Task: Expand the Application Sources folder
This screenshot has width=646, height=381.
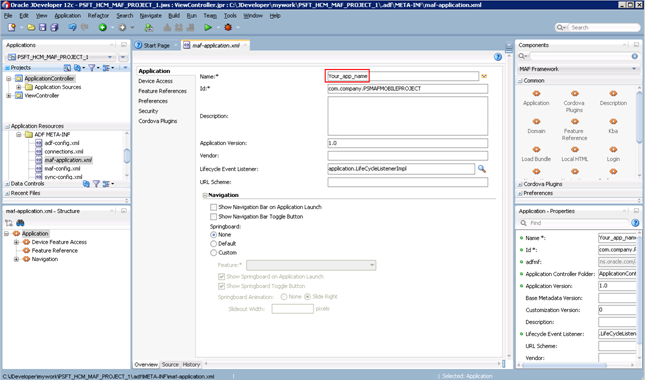Action: click(19, 87)
